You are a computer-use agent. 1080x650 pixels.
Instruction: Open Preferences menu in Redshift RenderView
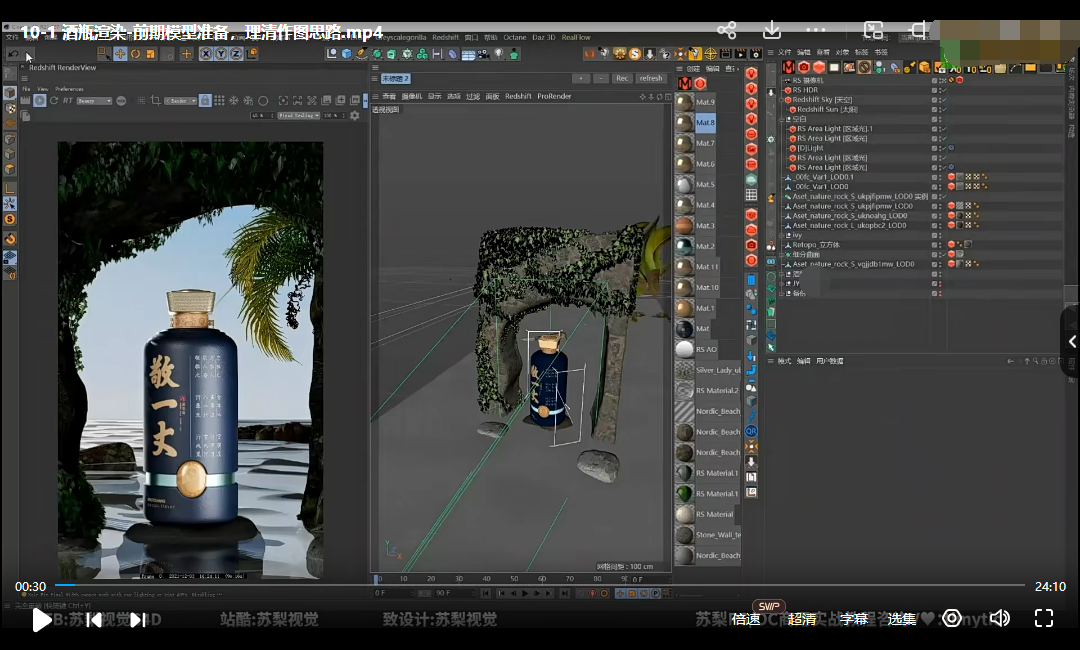click(70, 89)
